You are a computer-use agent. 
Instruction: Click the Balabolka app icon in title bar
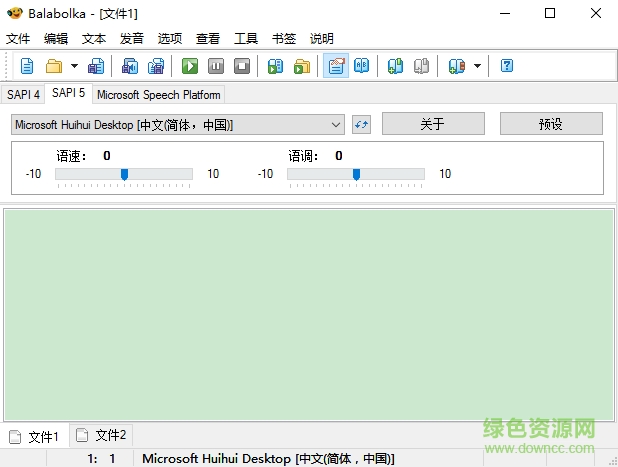15,13
